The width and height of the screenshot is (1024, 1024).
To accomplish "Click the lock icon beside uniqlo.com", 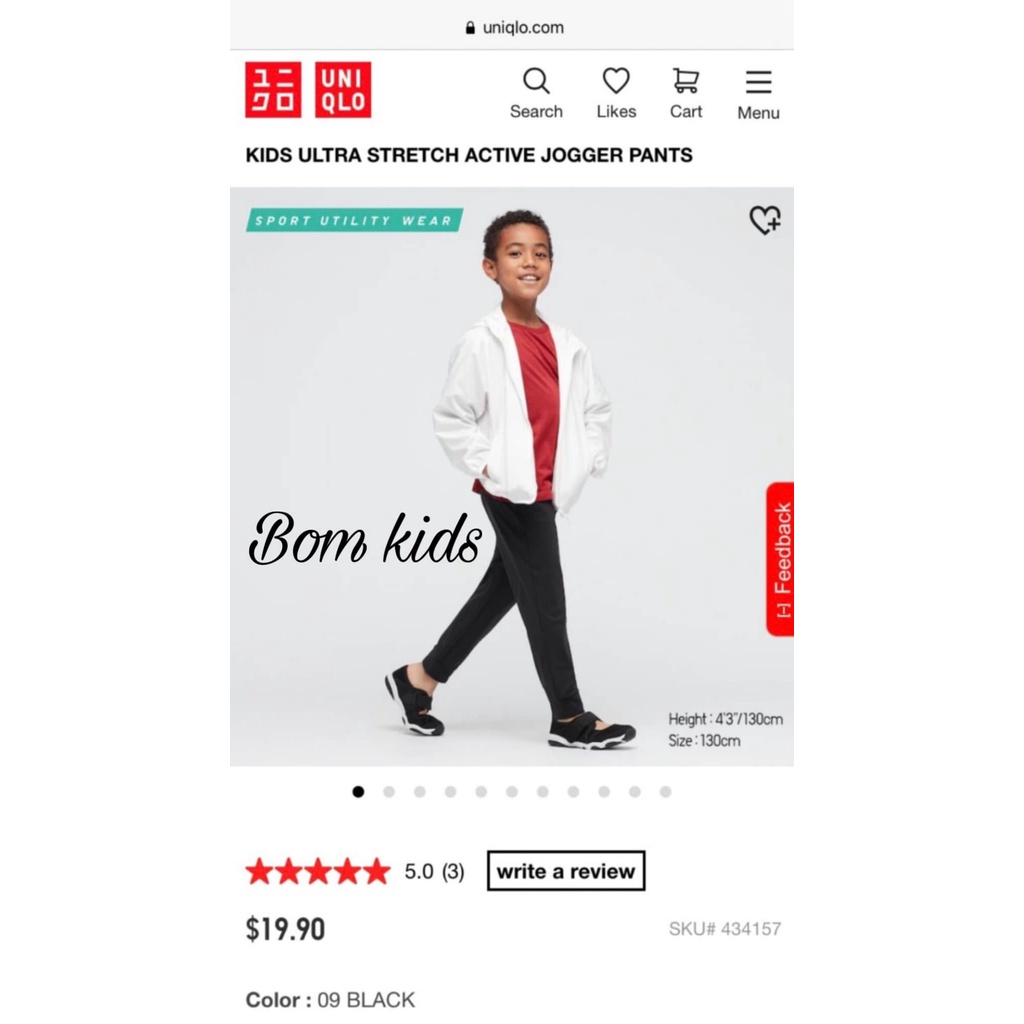I will [470, 27].
